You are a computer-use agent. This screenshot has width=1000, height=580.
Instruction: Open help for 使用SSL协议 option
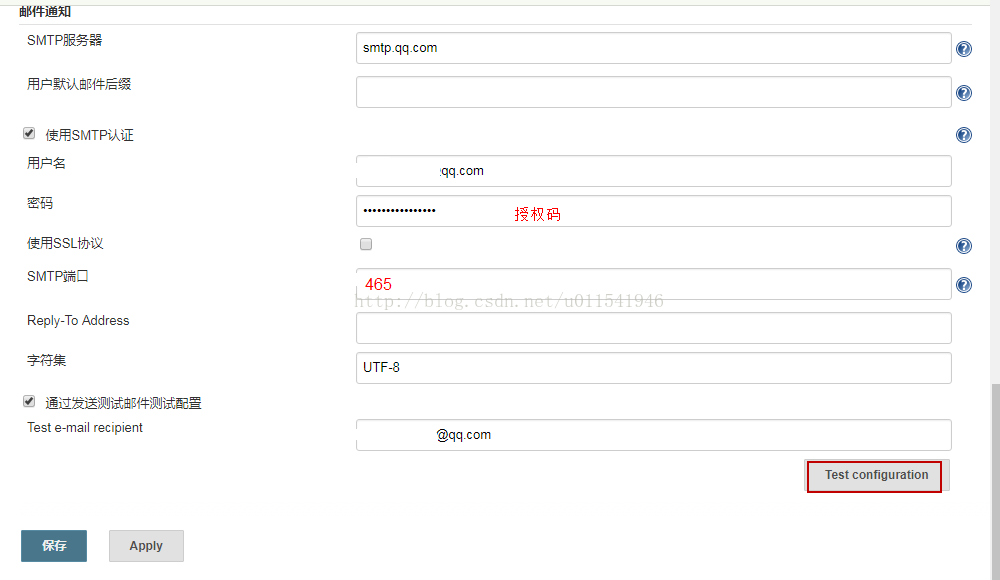(963, 245)
